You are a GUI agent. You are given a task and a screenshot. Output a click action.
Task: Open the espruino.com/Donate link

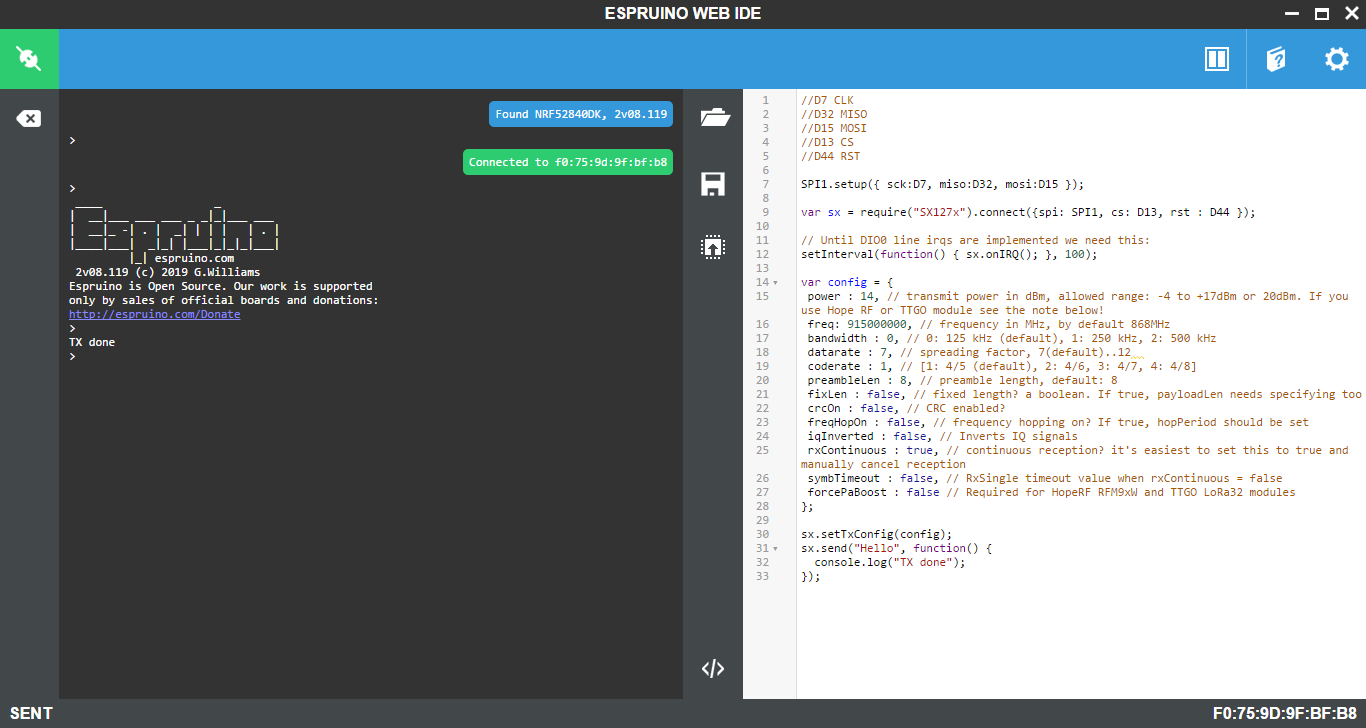click(154, 314)
